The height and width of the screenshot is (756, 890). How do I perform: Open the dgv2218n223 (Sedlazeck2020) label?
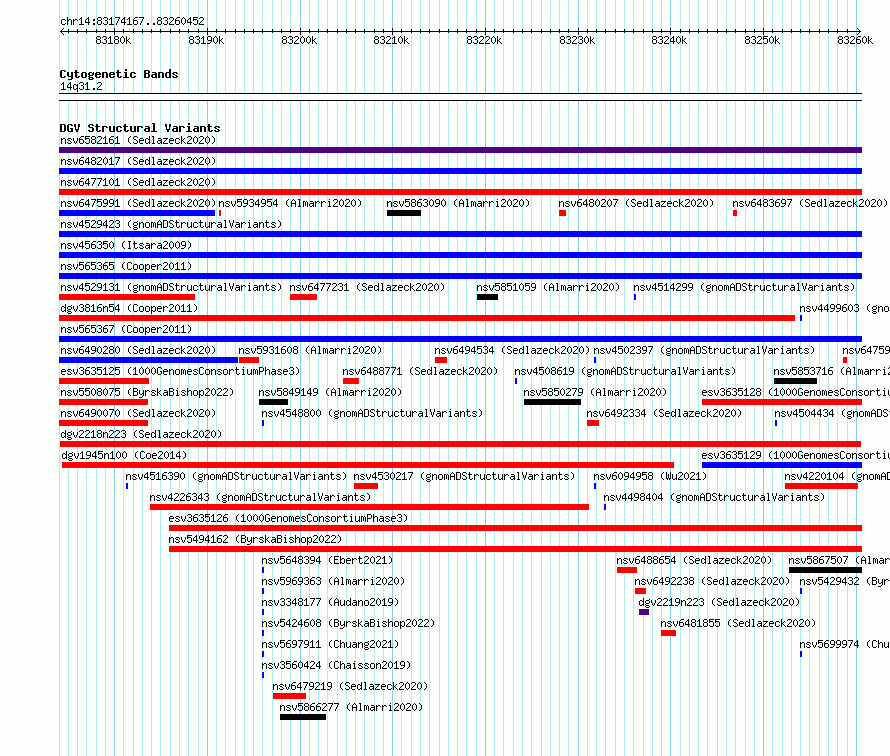pos(141,434)
